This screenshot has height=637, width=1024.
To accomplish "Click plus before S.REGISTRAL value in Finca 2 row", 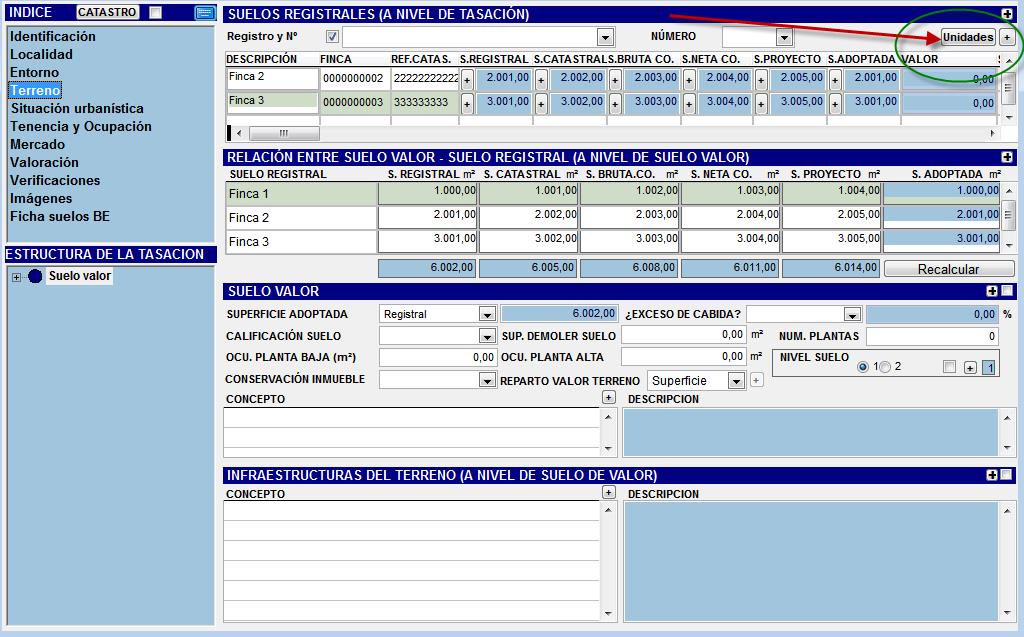I will 467,80.
